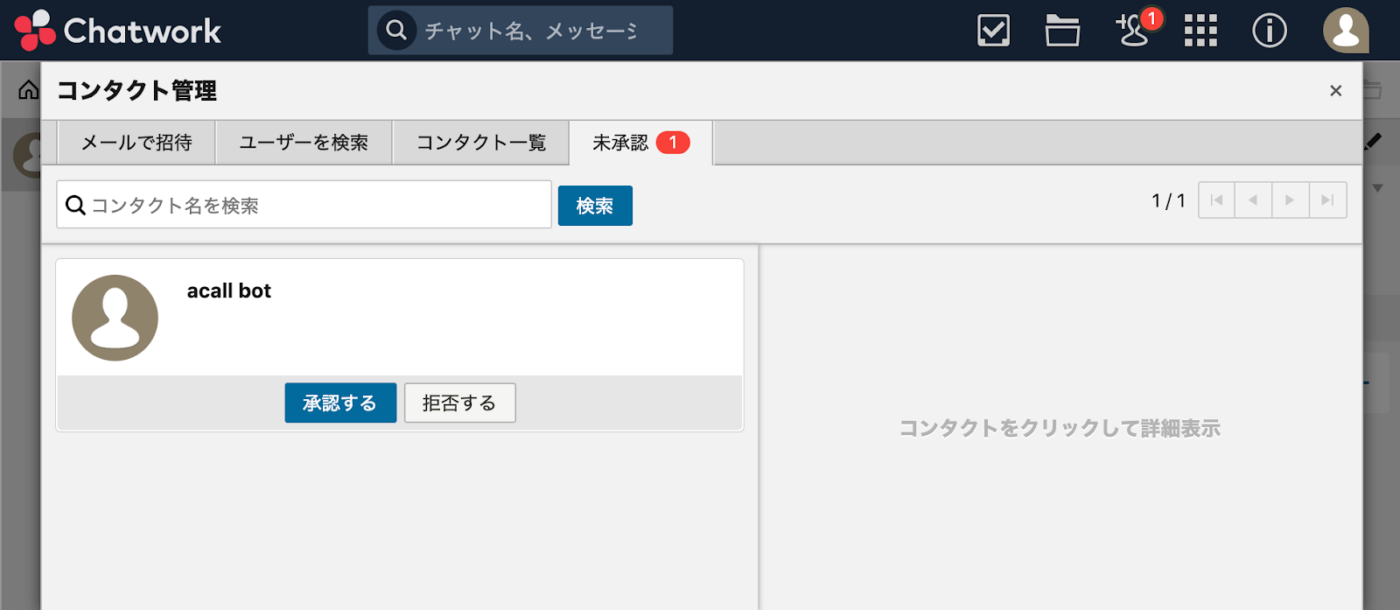Screen dimensions: 1400x610
Task: Open the app grid menu icon
Action: (x=1201, y=31)
